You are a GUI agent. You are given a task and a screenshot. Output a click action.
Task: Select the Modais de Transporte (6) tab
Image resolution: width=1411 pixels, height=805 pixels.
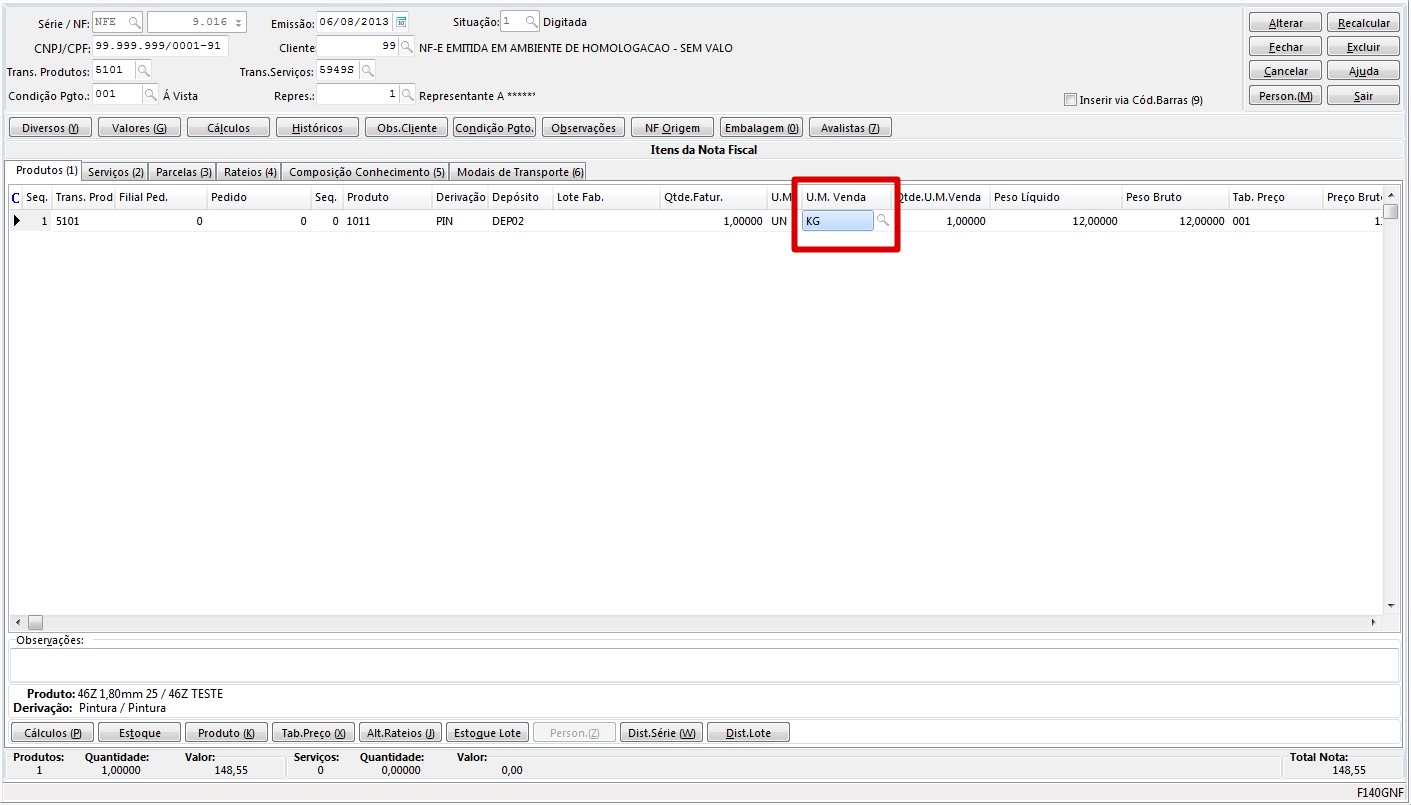[x=519, y=172]
